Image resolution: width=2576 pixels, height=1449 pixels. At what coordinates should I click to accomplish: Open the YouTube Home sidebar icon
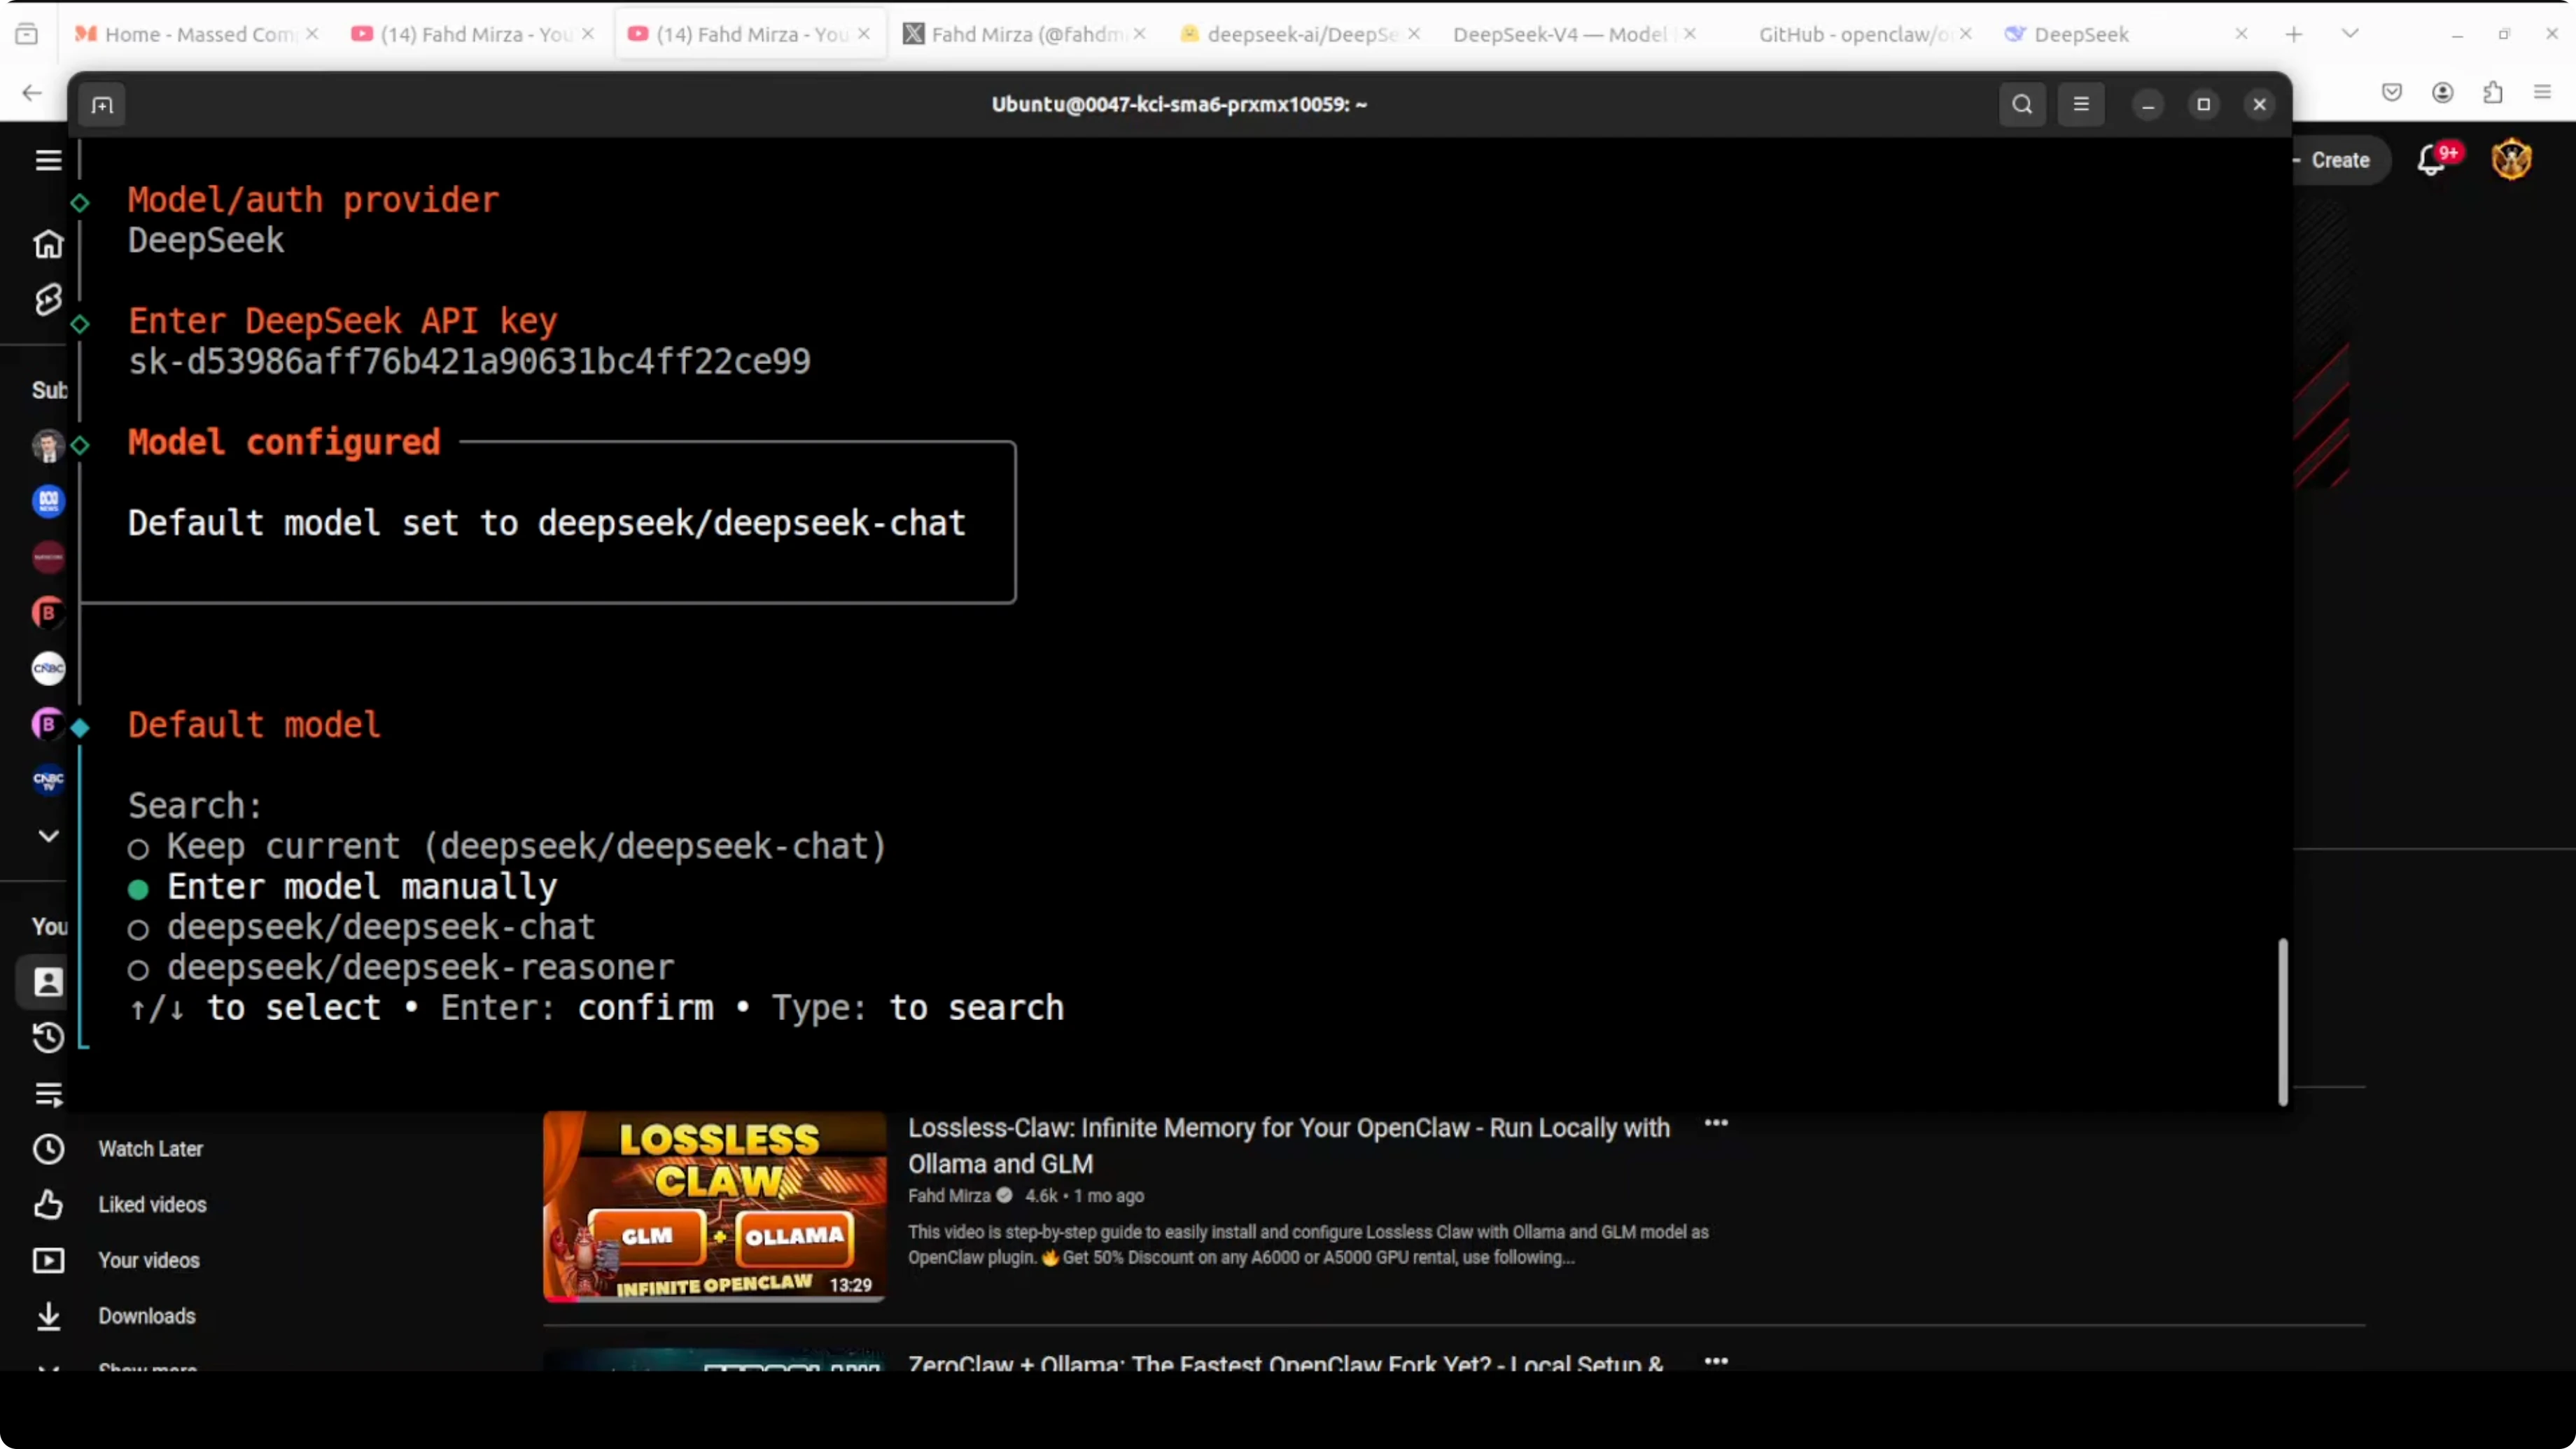click(48, 244)
